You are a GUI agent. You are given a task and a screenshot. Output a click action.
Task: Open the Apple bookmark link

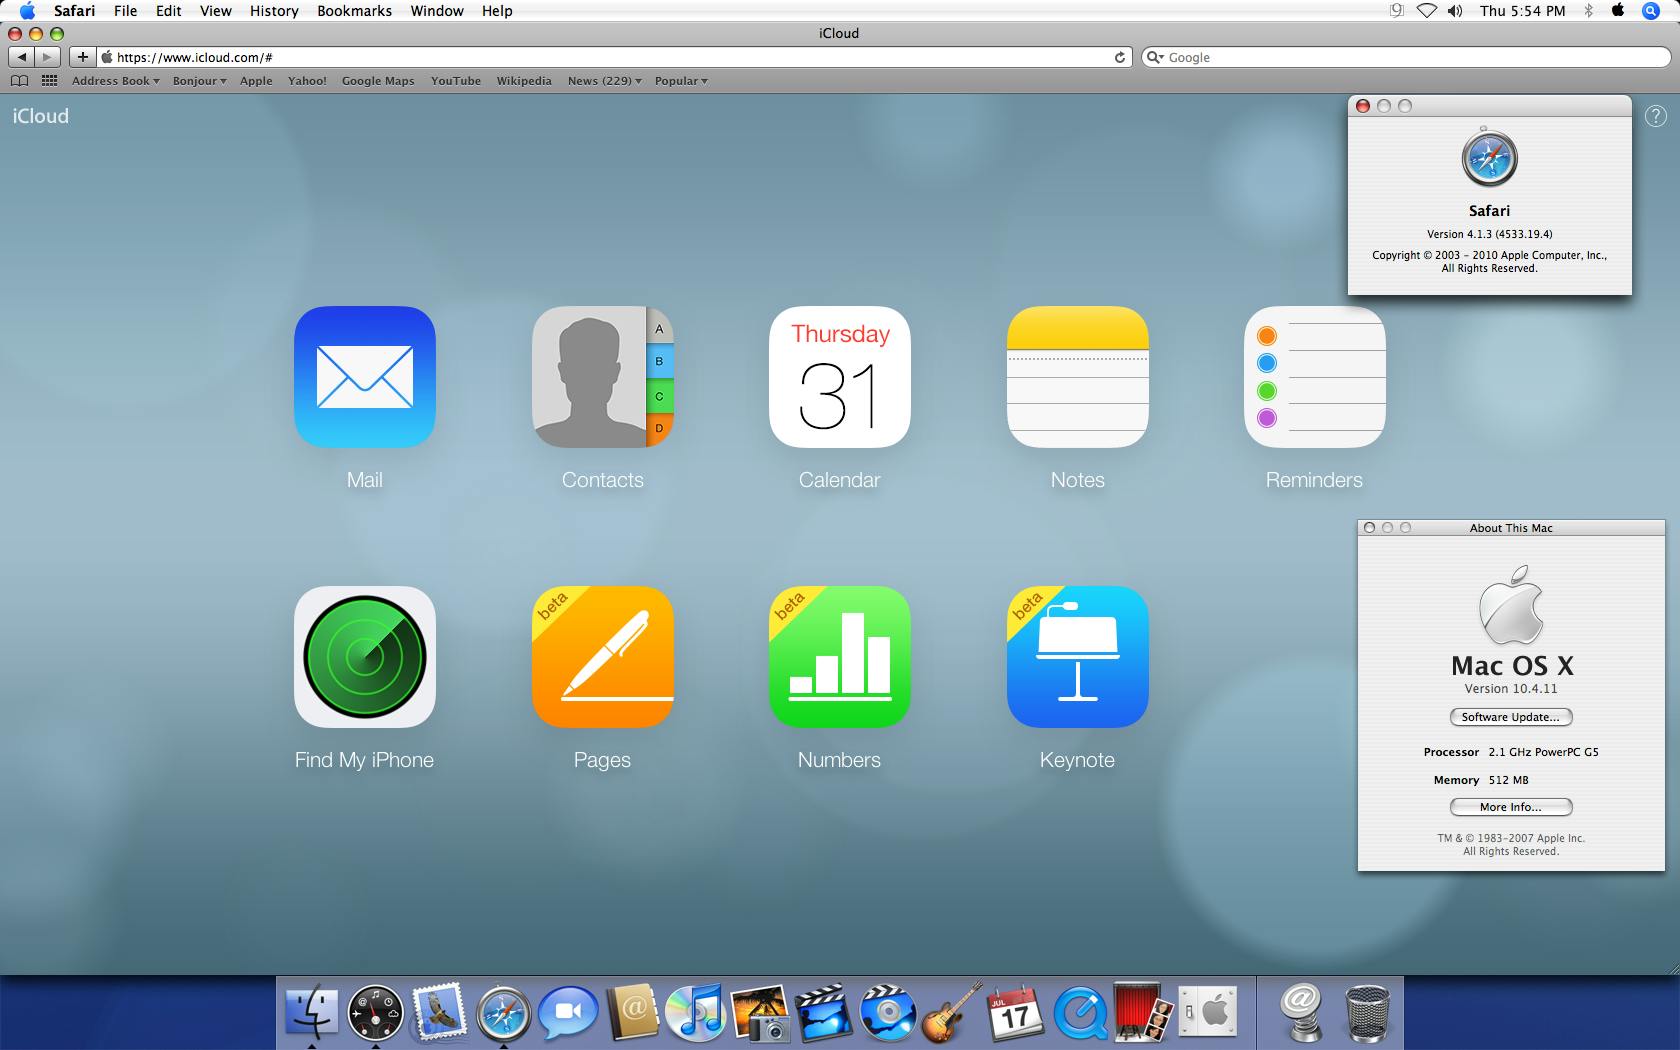click(x=256, y=81)
